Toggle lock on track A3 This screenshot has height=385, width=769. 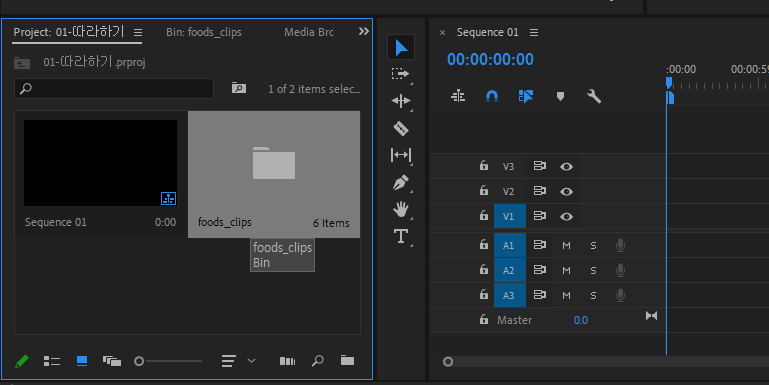(x=484, y=295)
